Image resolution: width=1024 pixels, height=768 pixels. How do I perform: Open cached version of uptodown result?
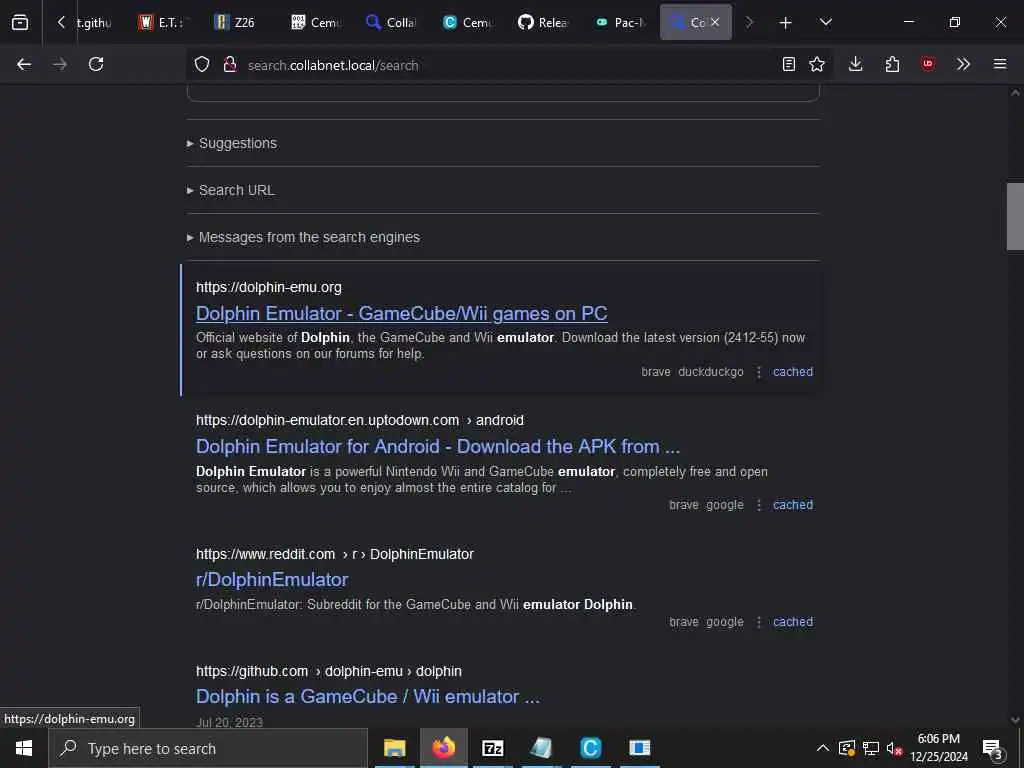(793, 505)
